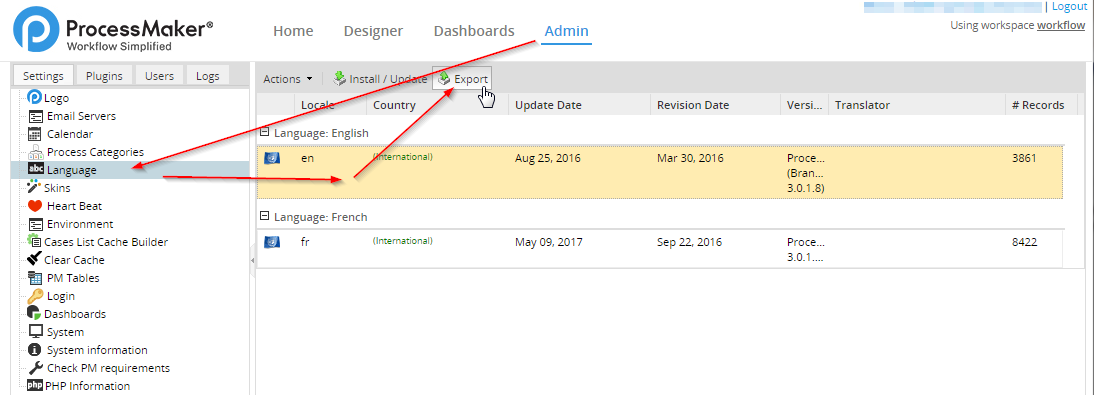This screenshot has width=1094, height=395.
Task: Click the Skins wand icon
Action: 34,187
